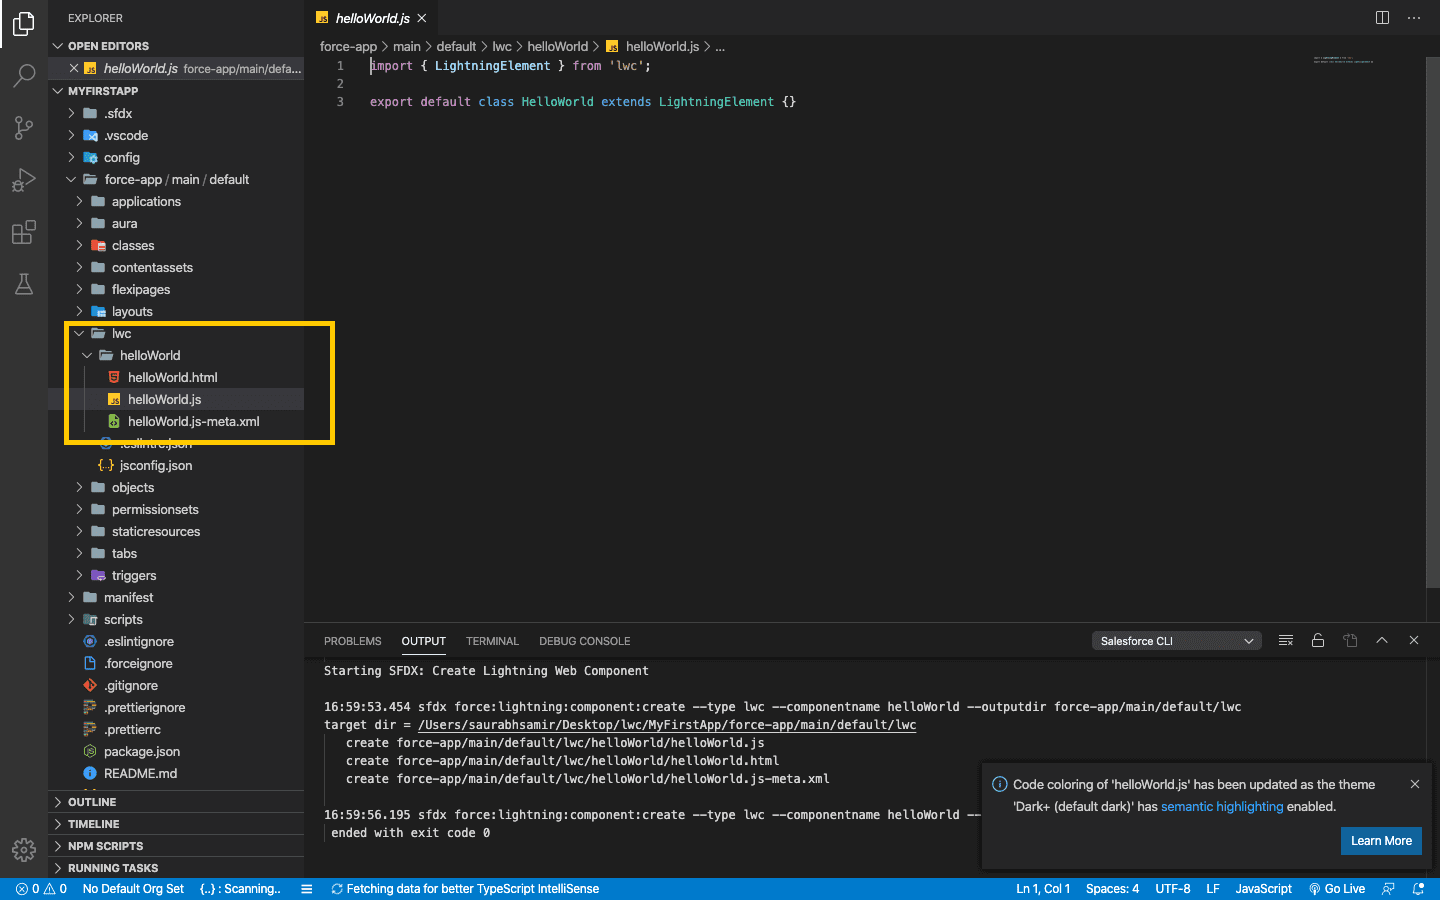Change JavaScript language mode
The width and height of the screenshot is (1440, 900).
point(1263,889)
